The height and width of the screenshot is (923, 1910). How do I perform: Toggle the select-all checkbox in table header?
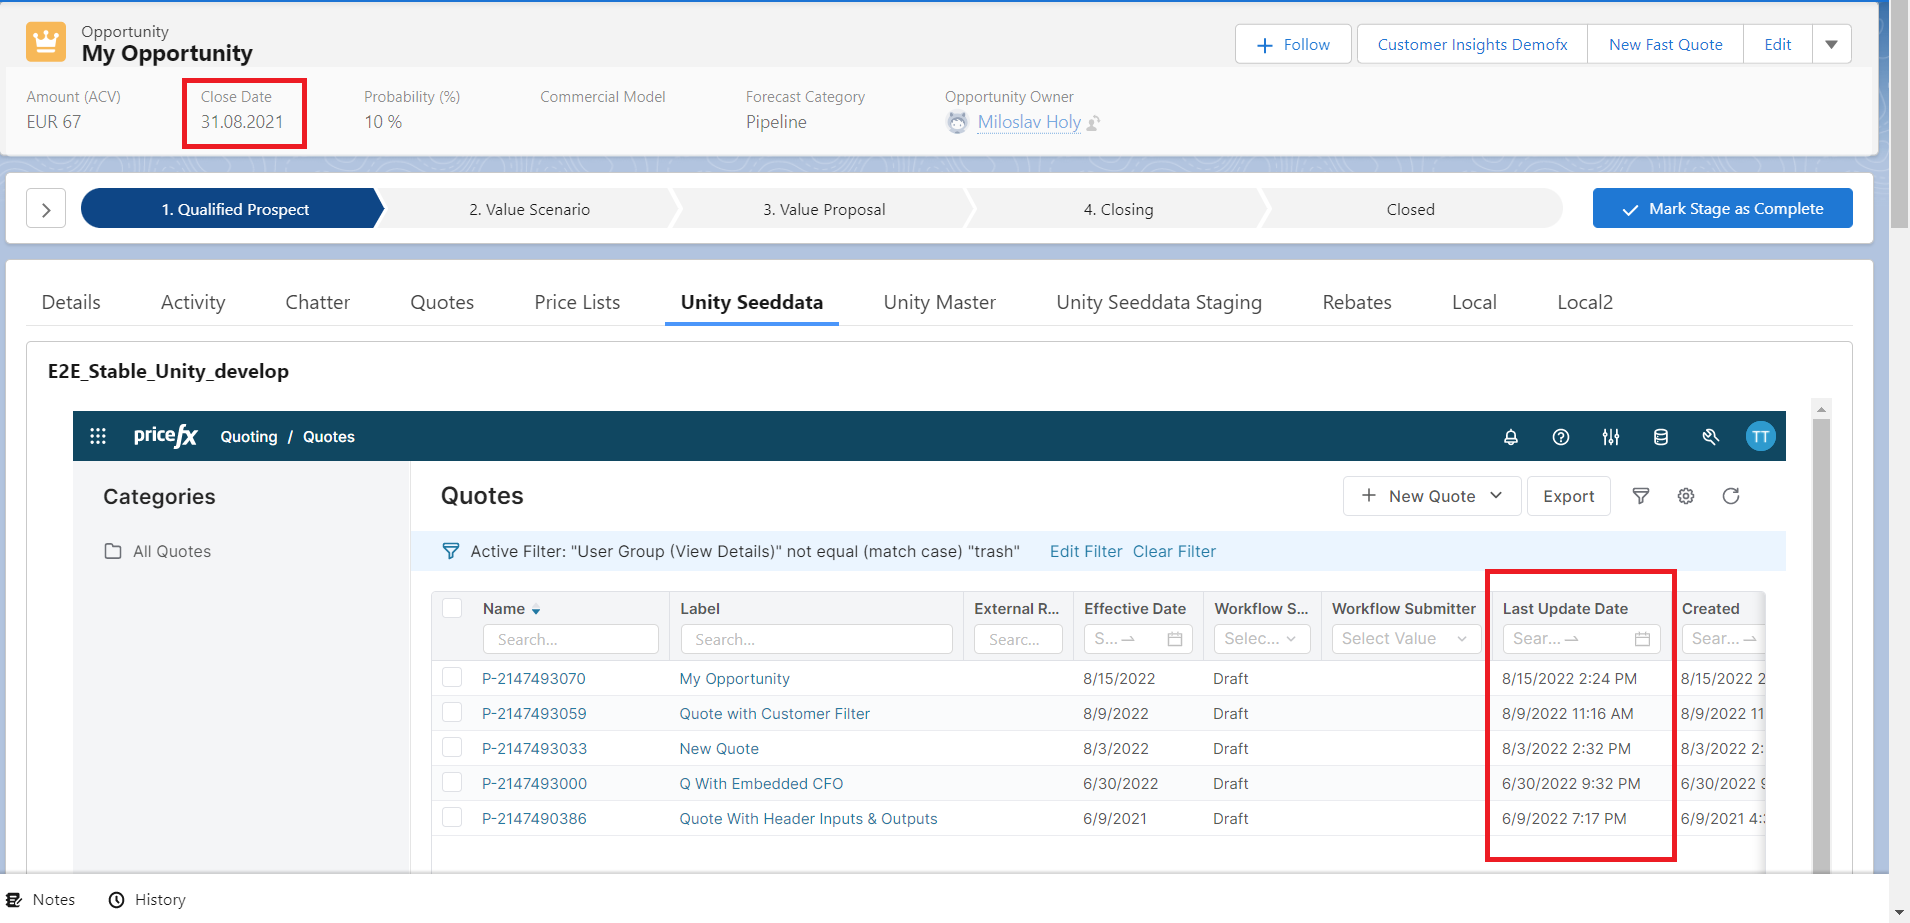pyautogui.click(x=452, y=608)
